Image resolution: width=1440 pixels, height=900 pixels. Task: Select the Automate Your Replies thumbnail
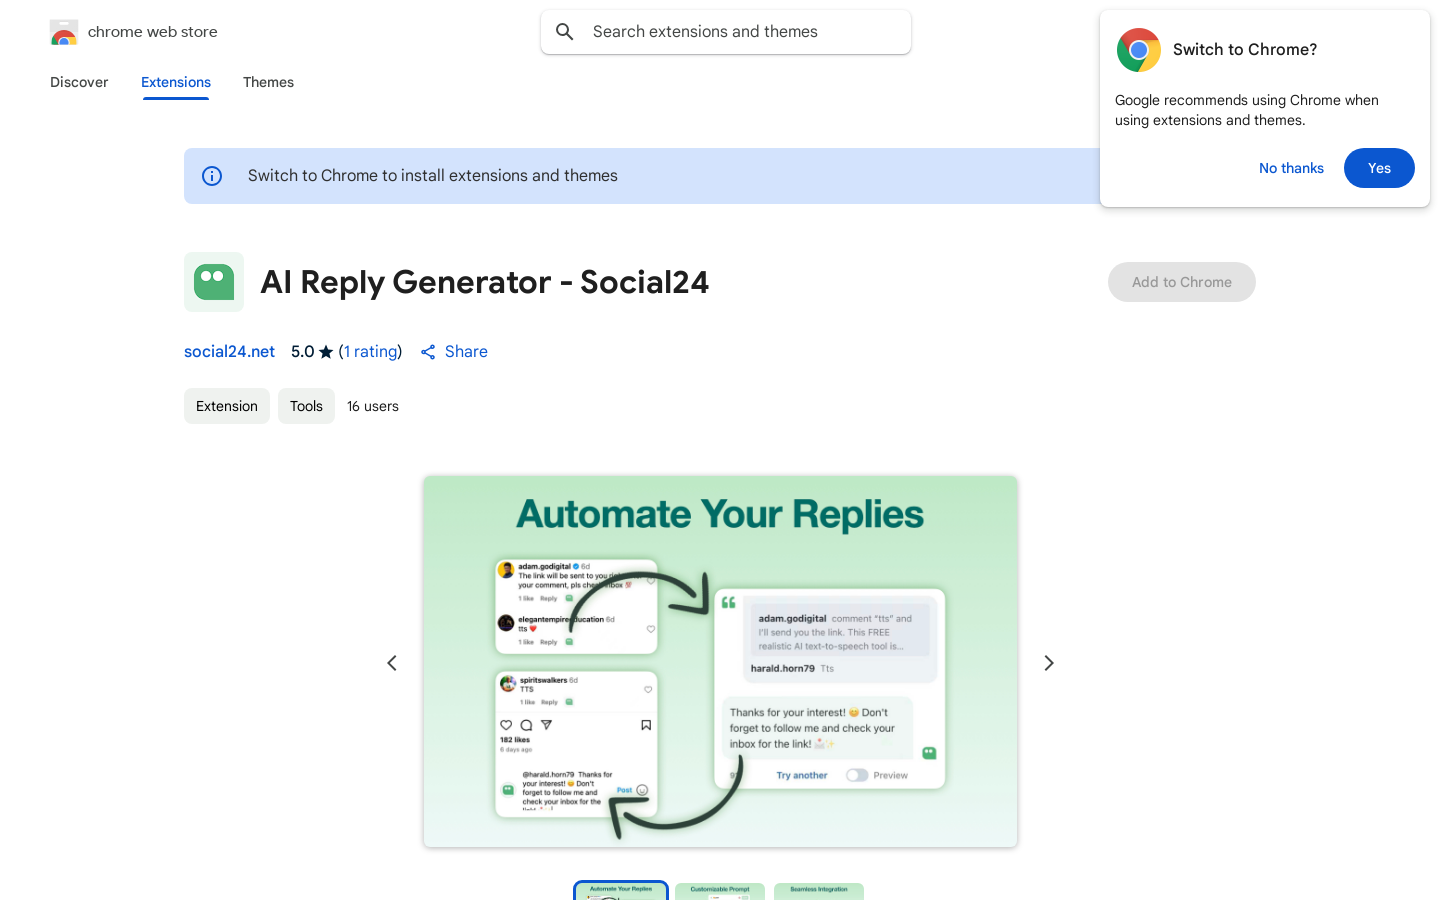click(620, 891)
